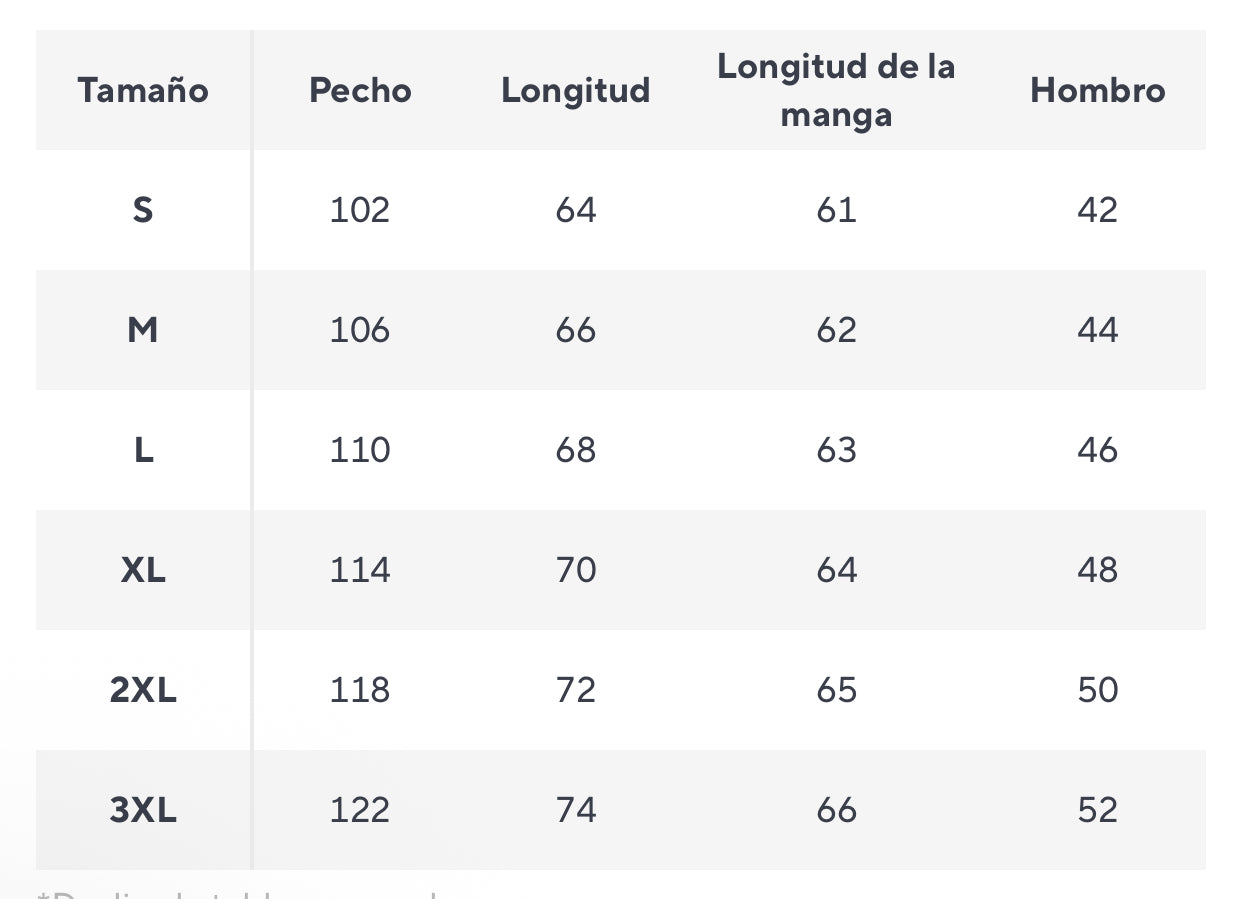Click the Hombro column header
1242x899 pixels.
[x=1098, y=90]
